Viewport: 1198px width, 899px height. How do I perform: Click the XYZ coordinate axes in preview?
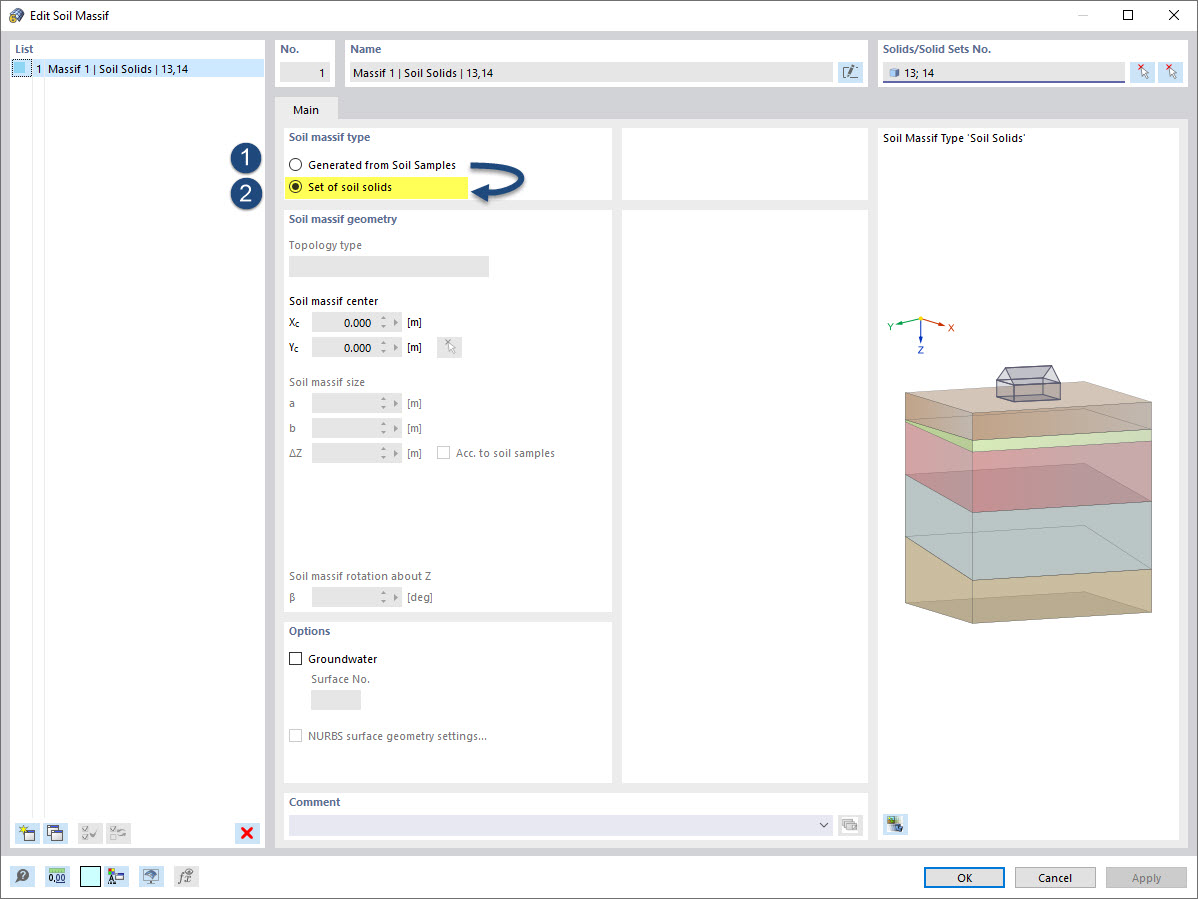tap(921, 334)
